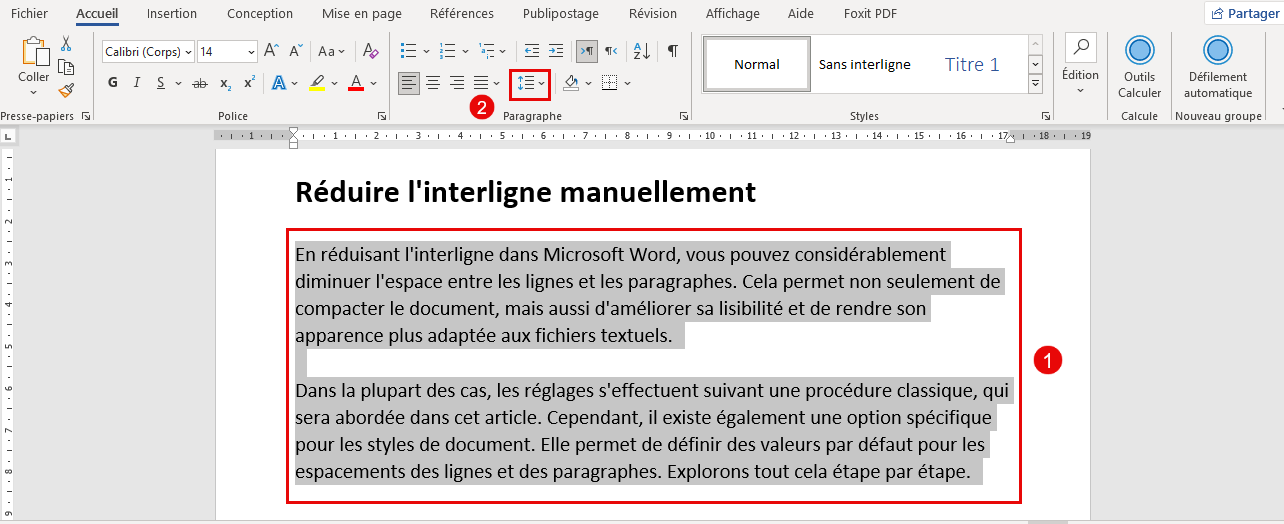Open the Révision tab
Image resolution: width=1284 pixels, height=524 pixels.
tap(652, 14)
